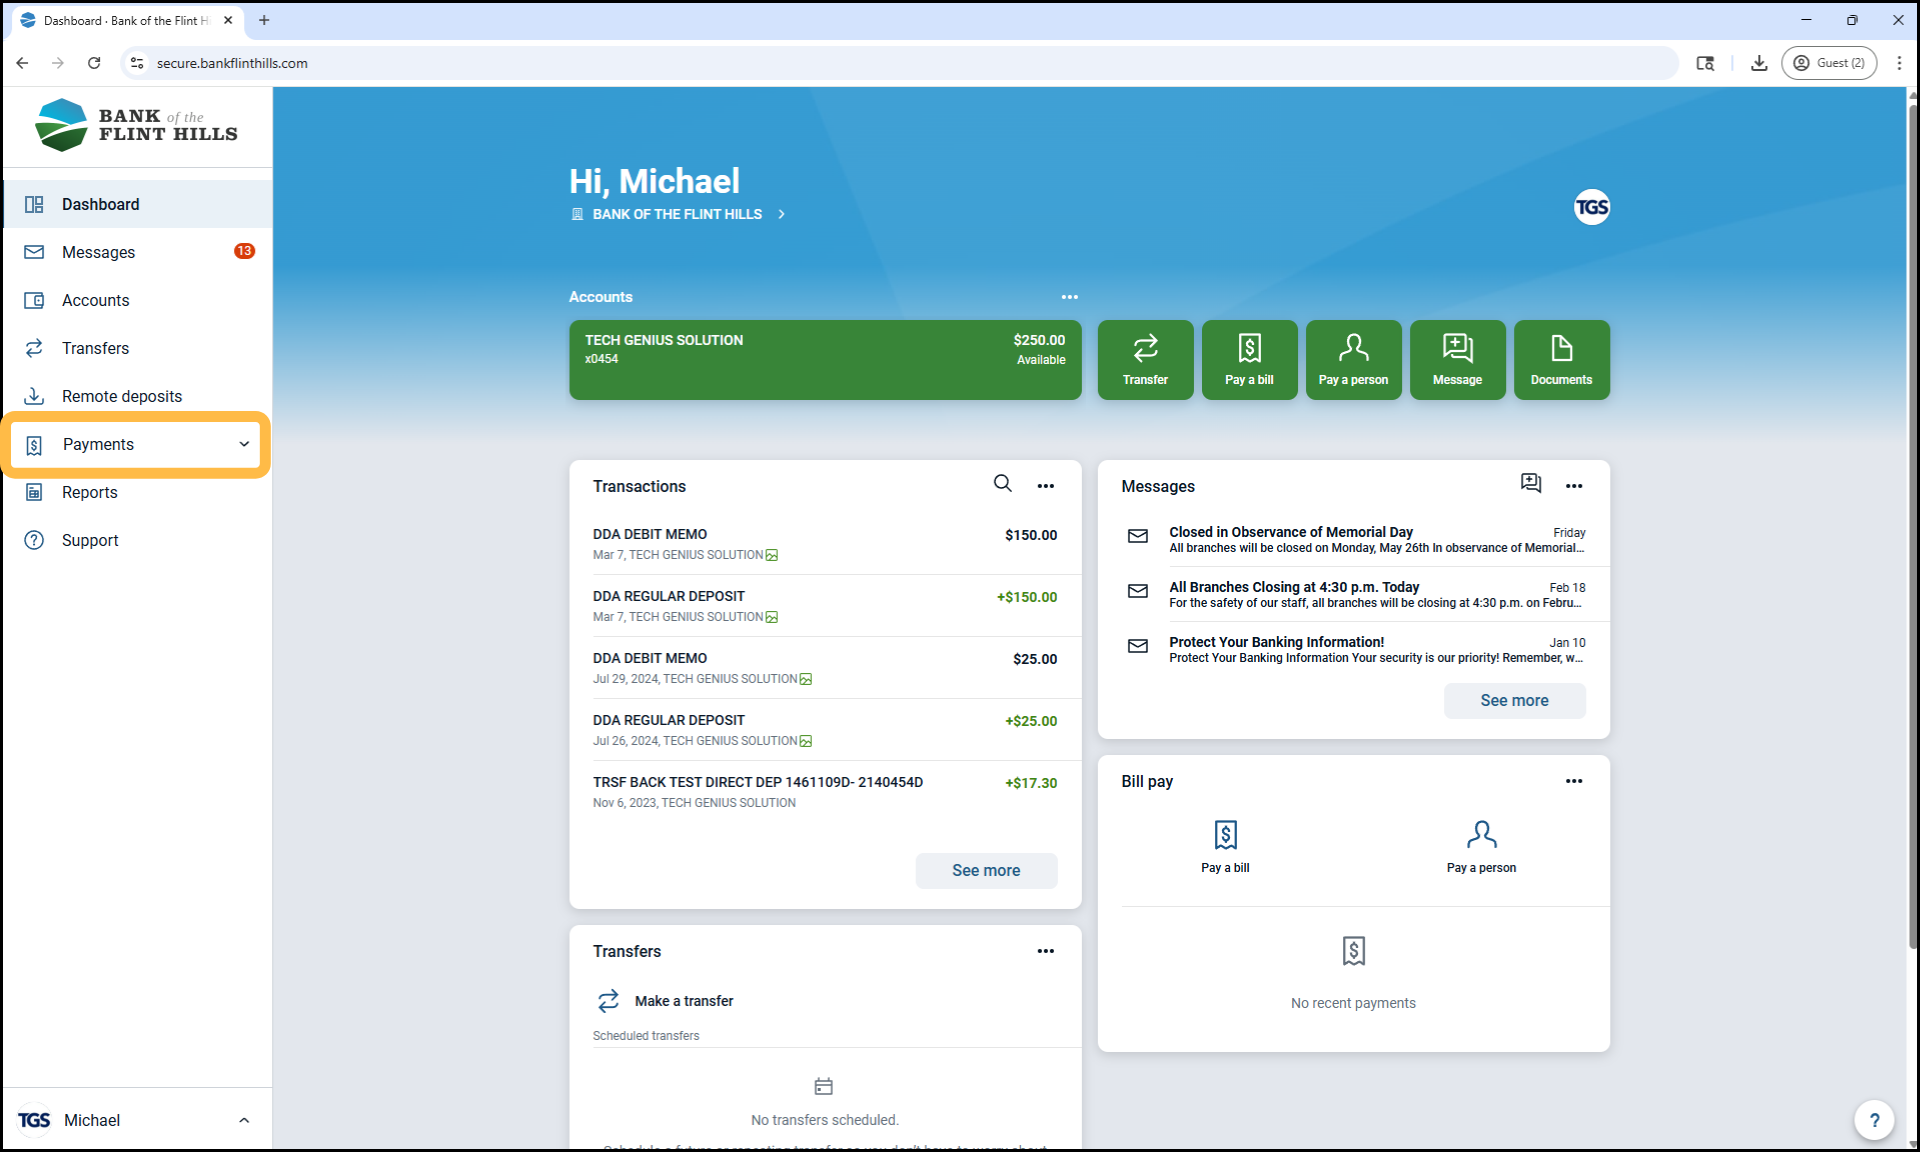
Task: Click the TGS profile avatar
Action: [1591, 207]
